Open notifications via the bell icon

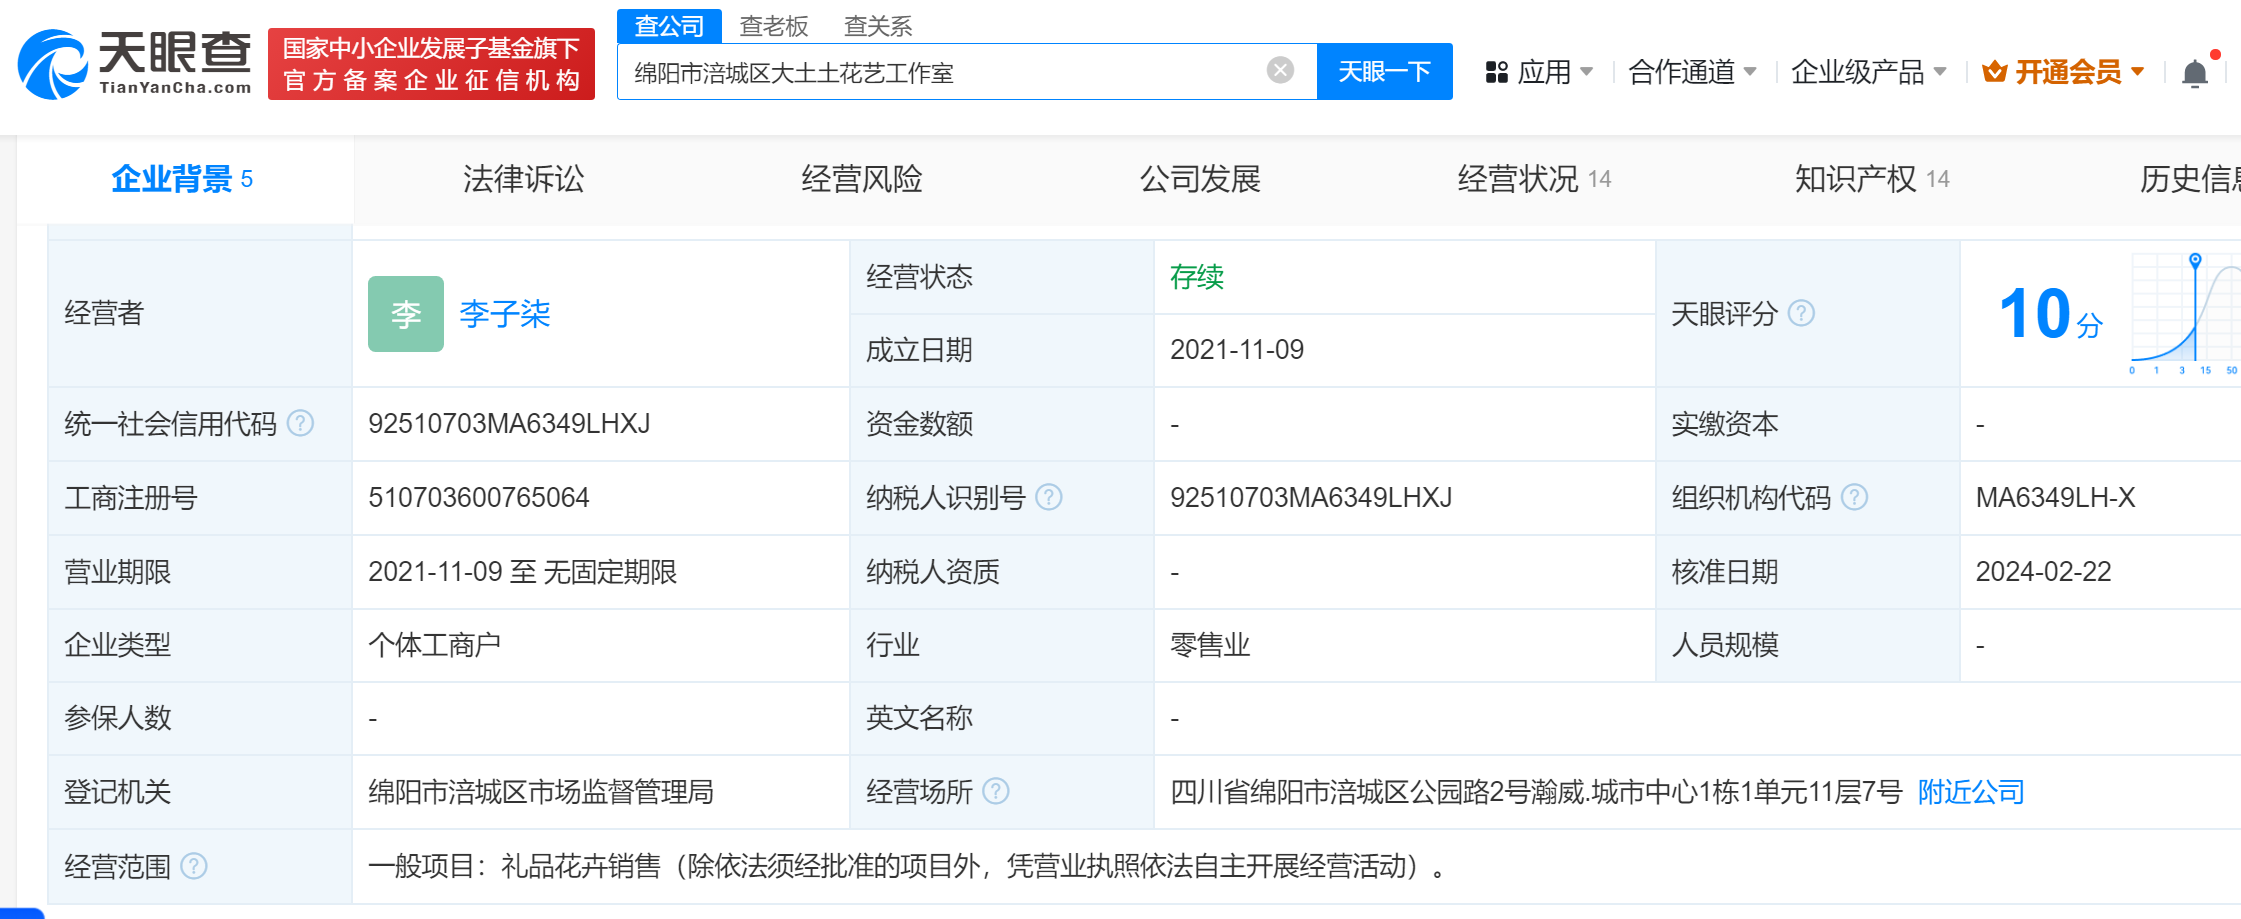pyautogui.click(x=2194, y=73)
